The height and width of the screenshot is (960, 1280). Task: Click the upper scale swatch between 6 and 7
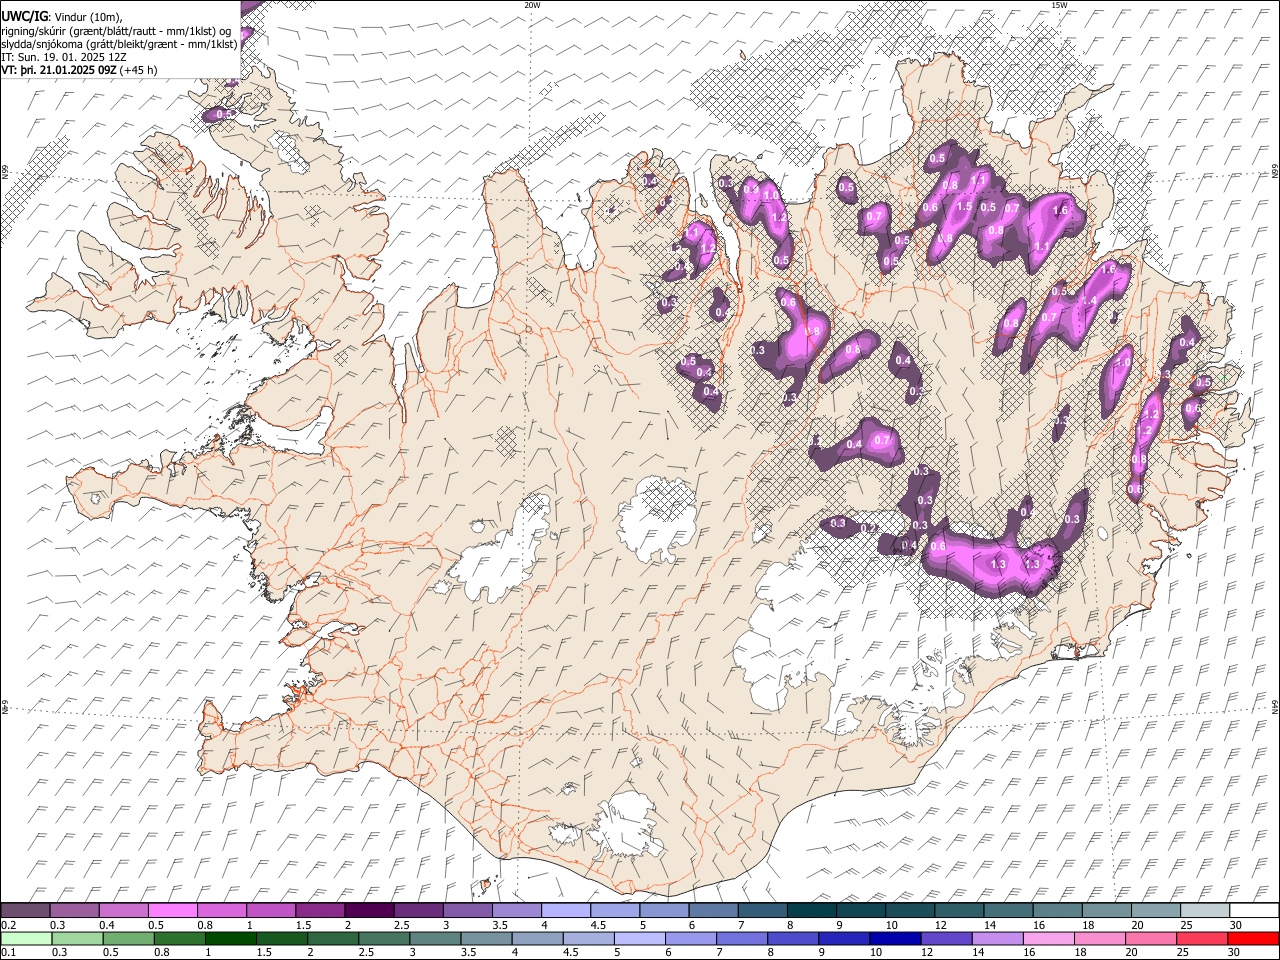[713, 911]
